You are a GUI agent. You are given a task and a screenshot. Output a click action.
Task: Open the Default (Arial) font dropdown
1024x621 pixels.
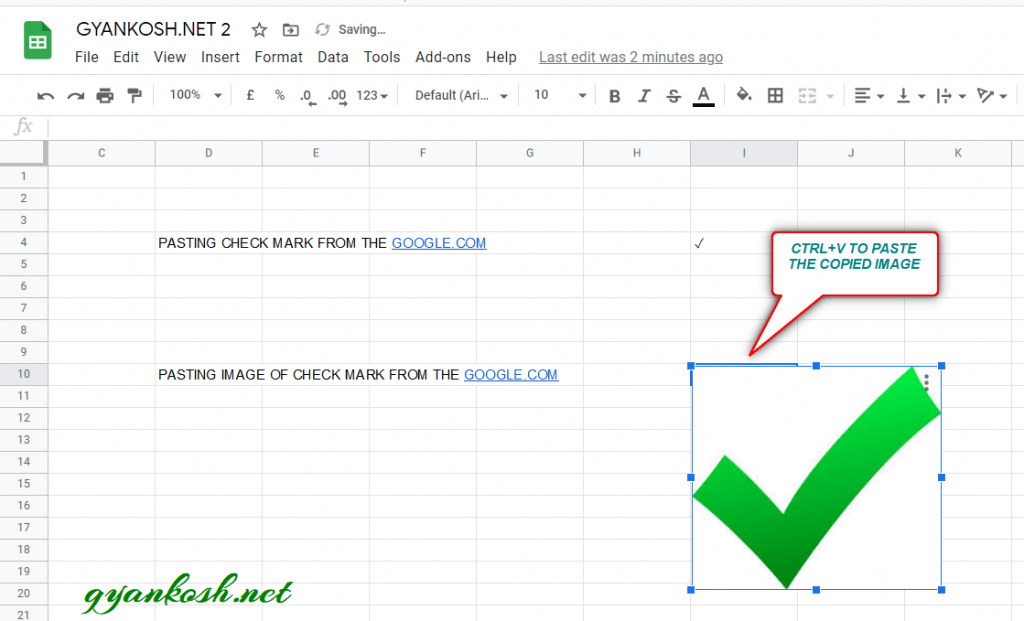tap(461, 95)
